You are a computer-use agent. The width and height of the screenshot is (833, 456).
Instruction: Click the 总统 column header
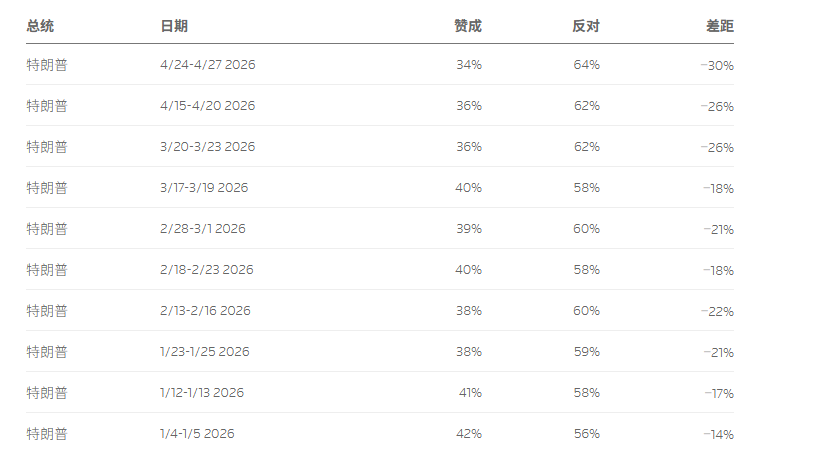[x=40, y=26]
